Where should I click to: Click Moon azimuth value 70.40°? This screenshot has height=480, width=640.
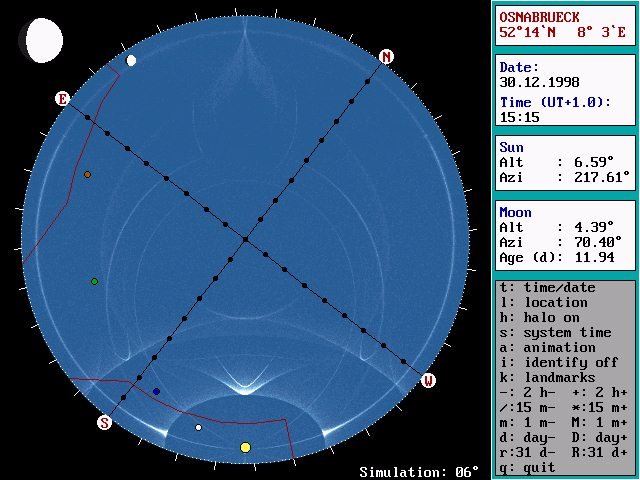[x=598, y=242]
